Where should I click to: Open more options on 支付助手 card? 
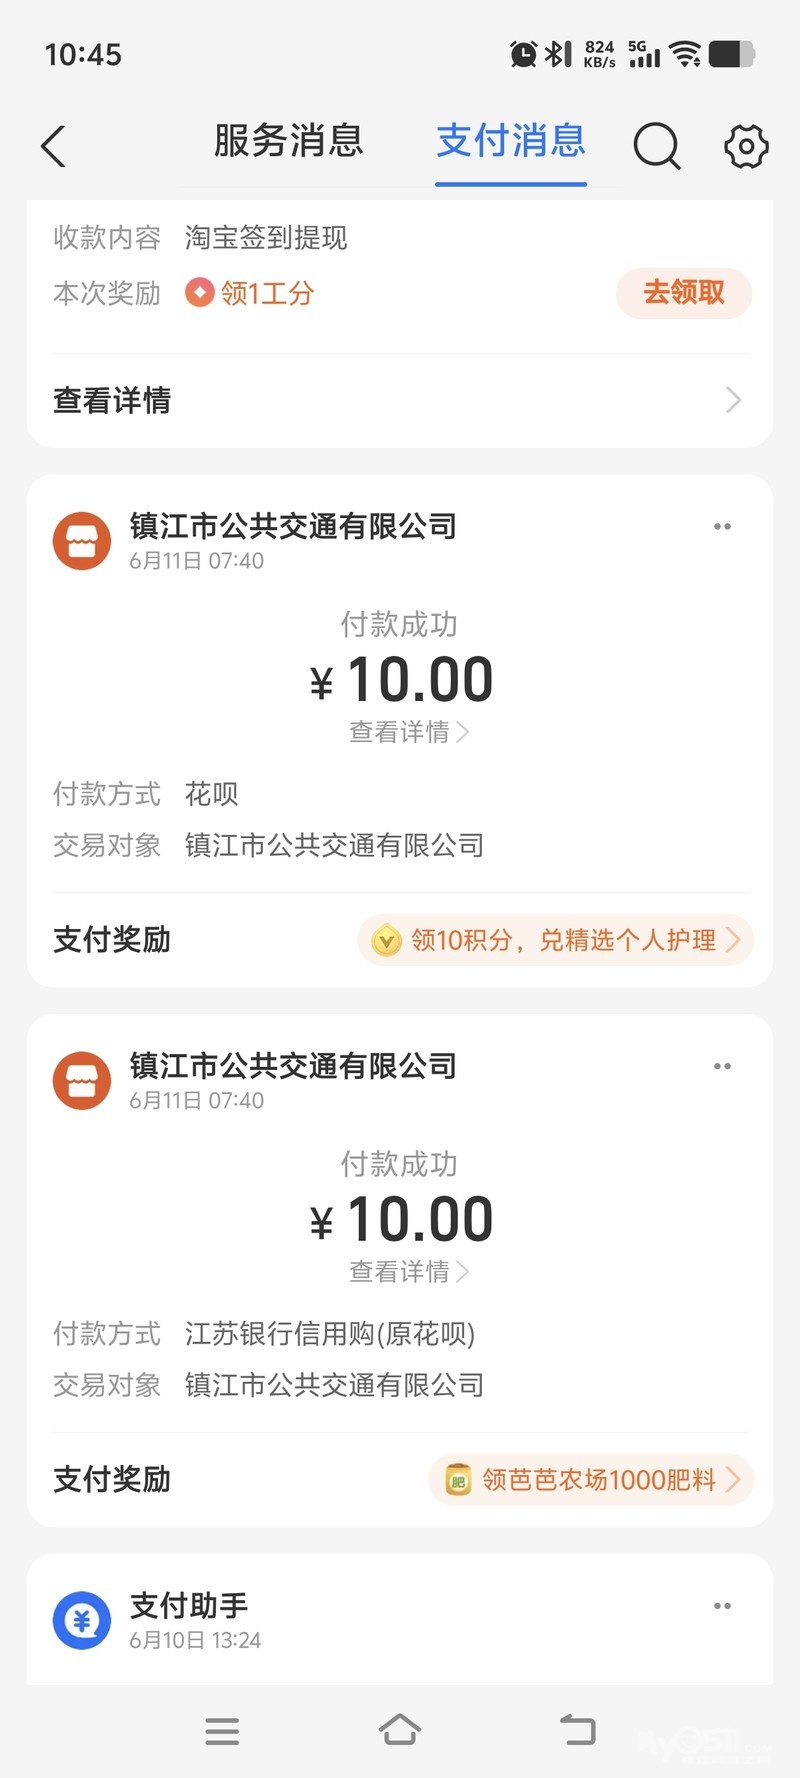(722, 1606)
